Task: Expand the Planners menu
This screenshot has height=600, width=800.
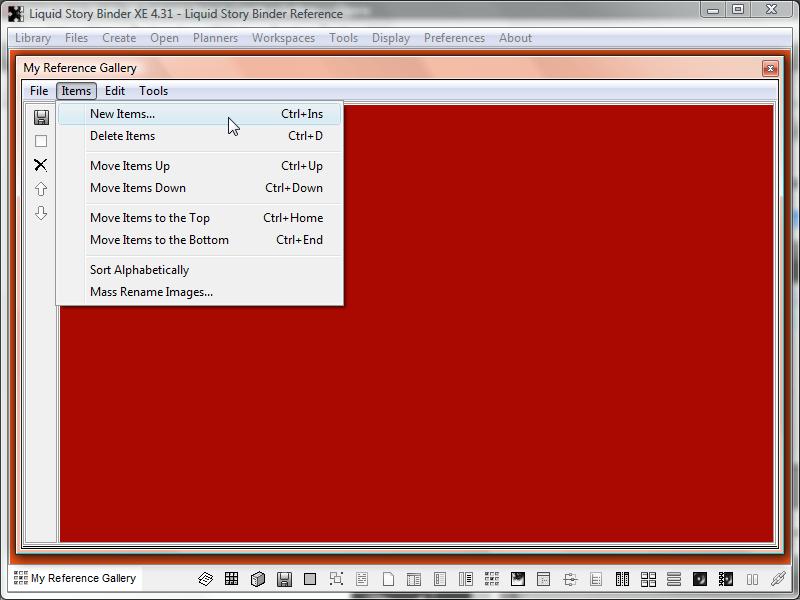Action: click(x=215, y=38)
